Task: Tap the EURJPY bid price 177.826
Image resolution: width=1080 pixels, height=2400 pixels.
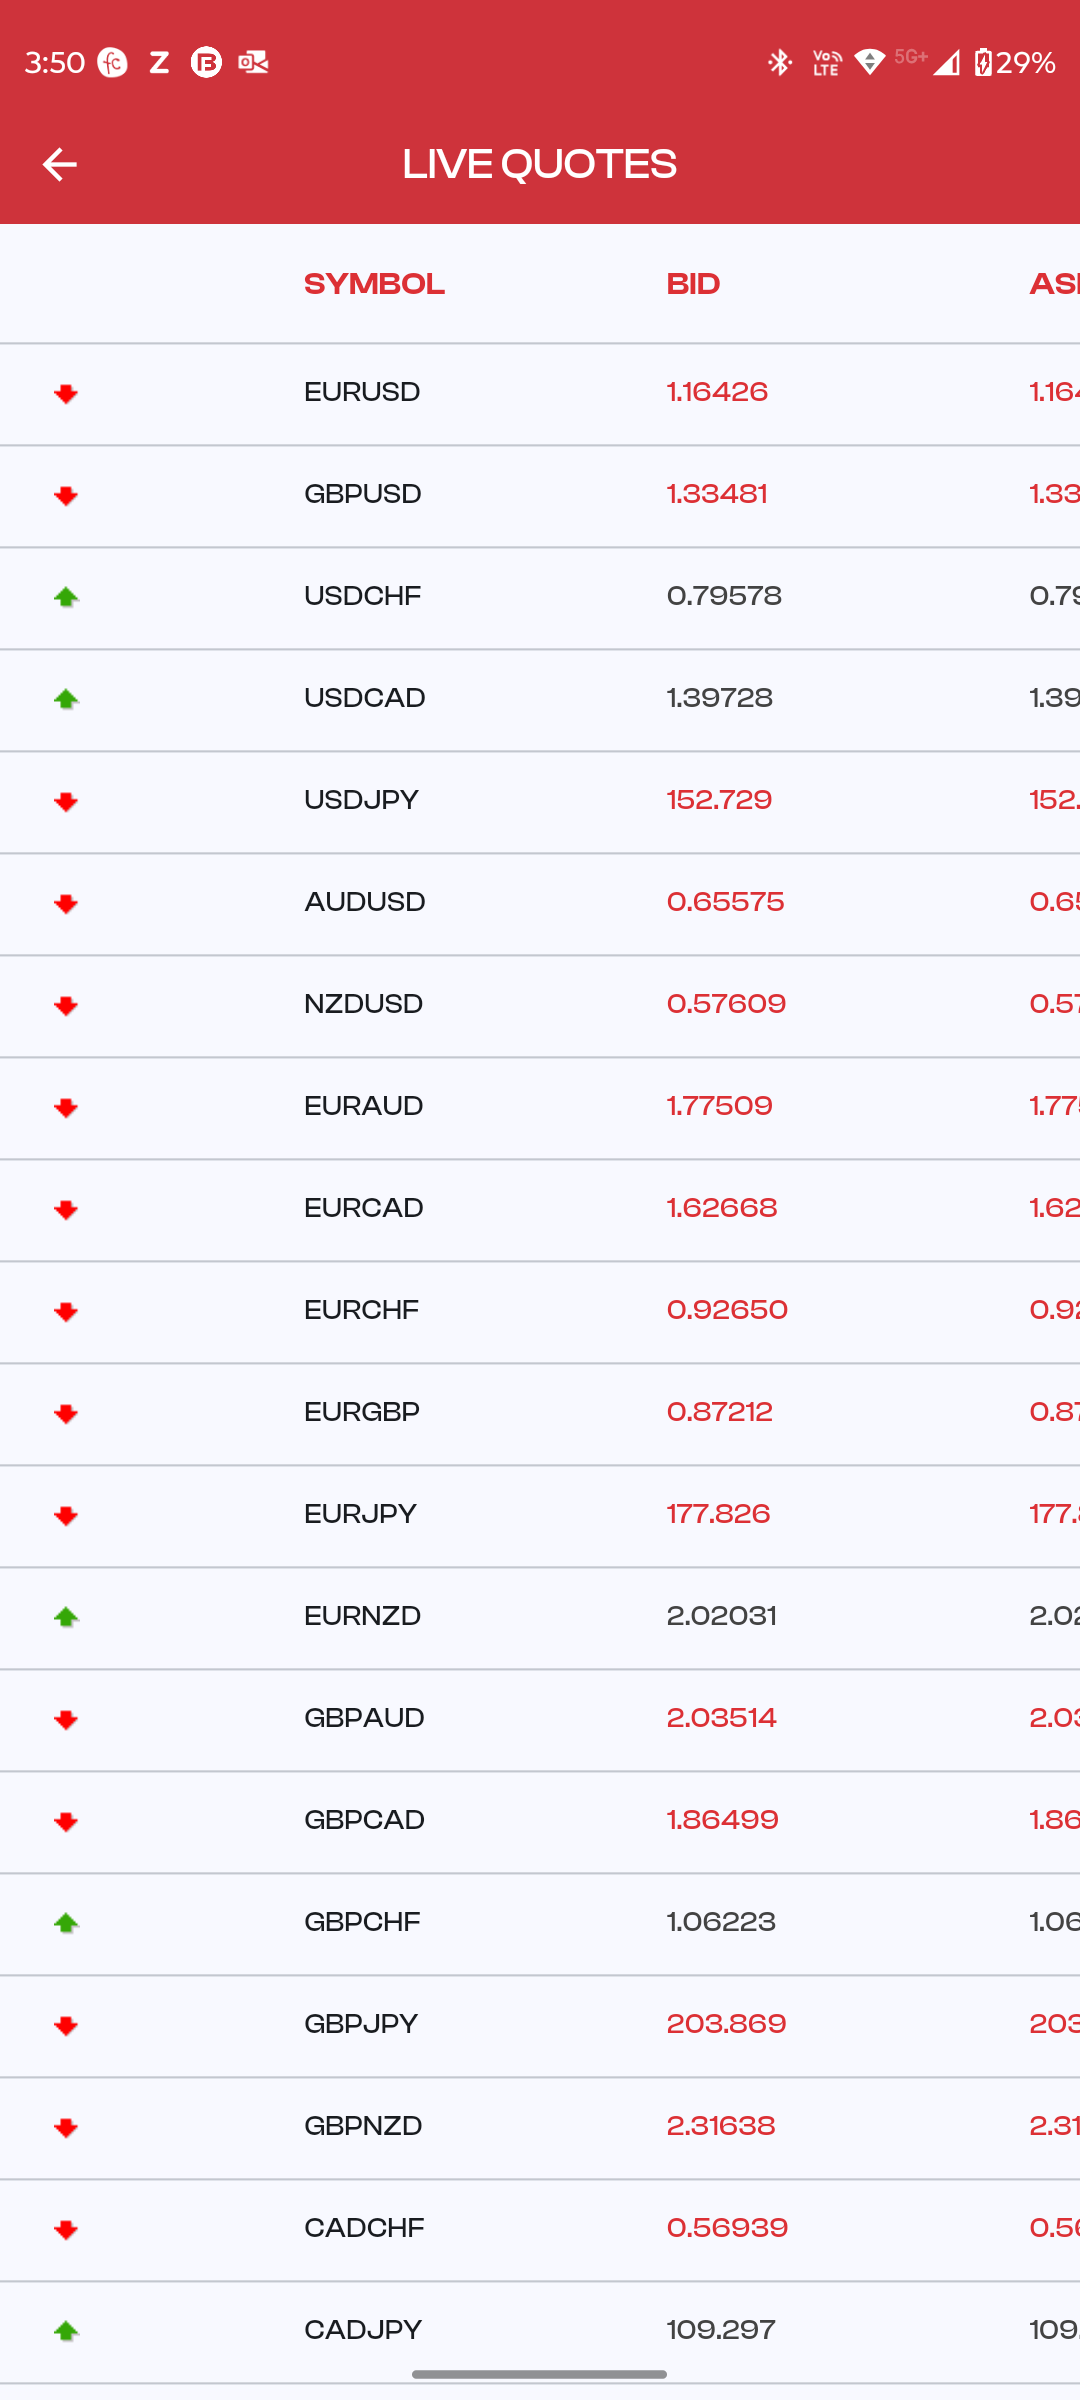Action: (x=718, y=1514)
